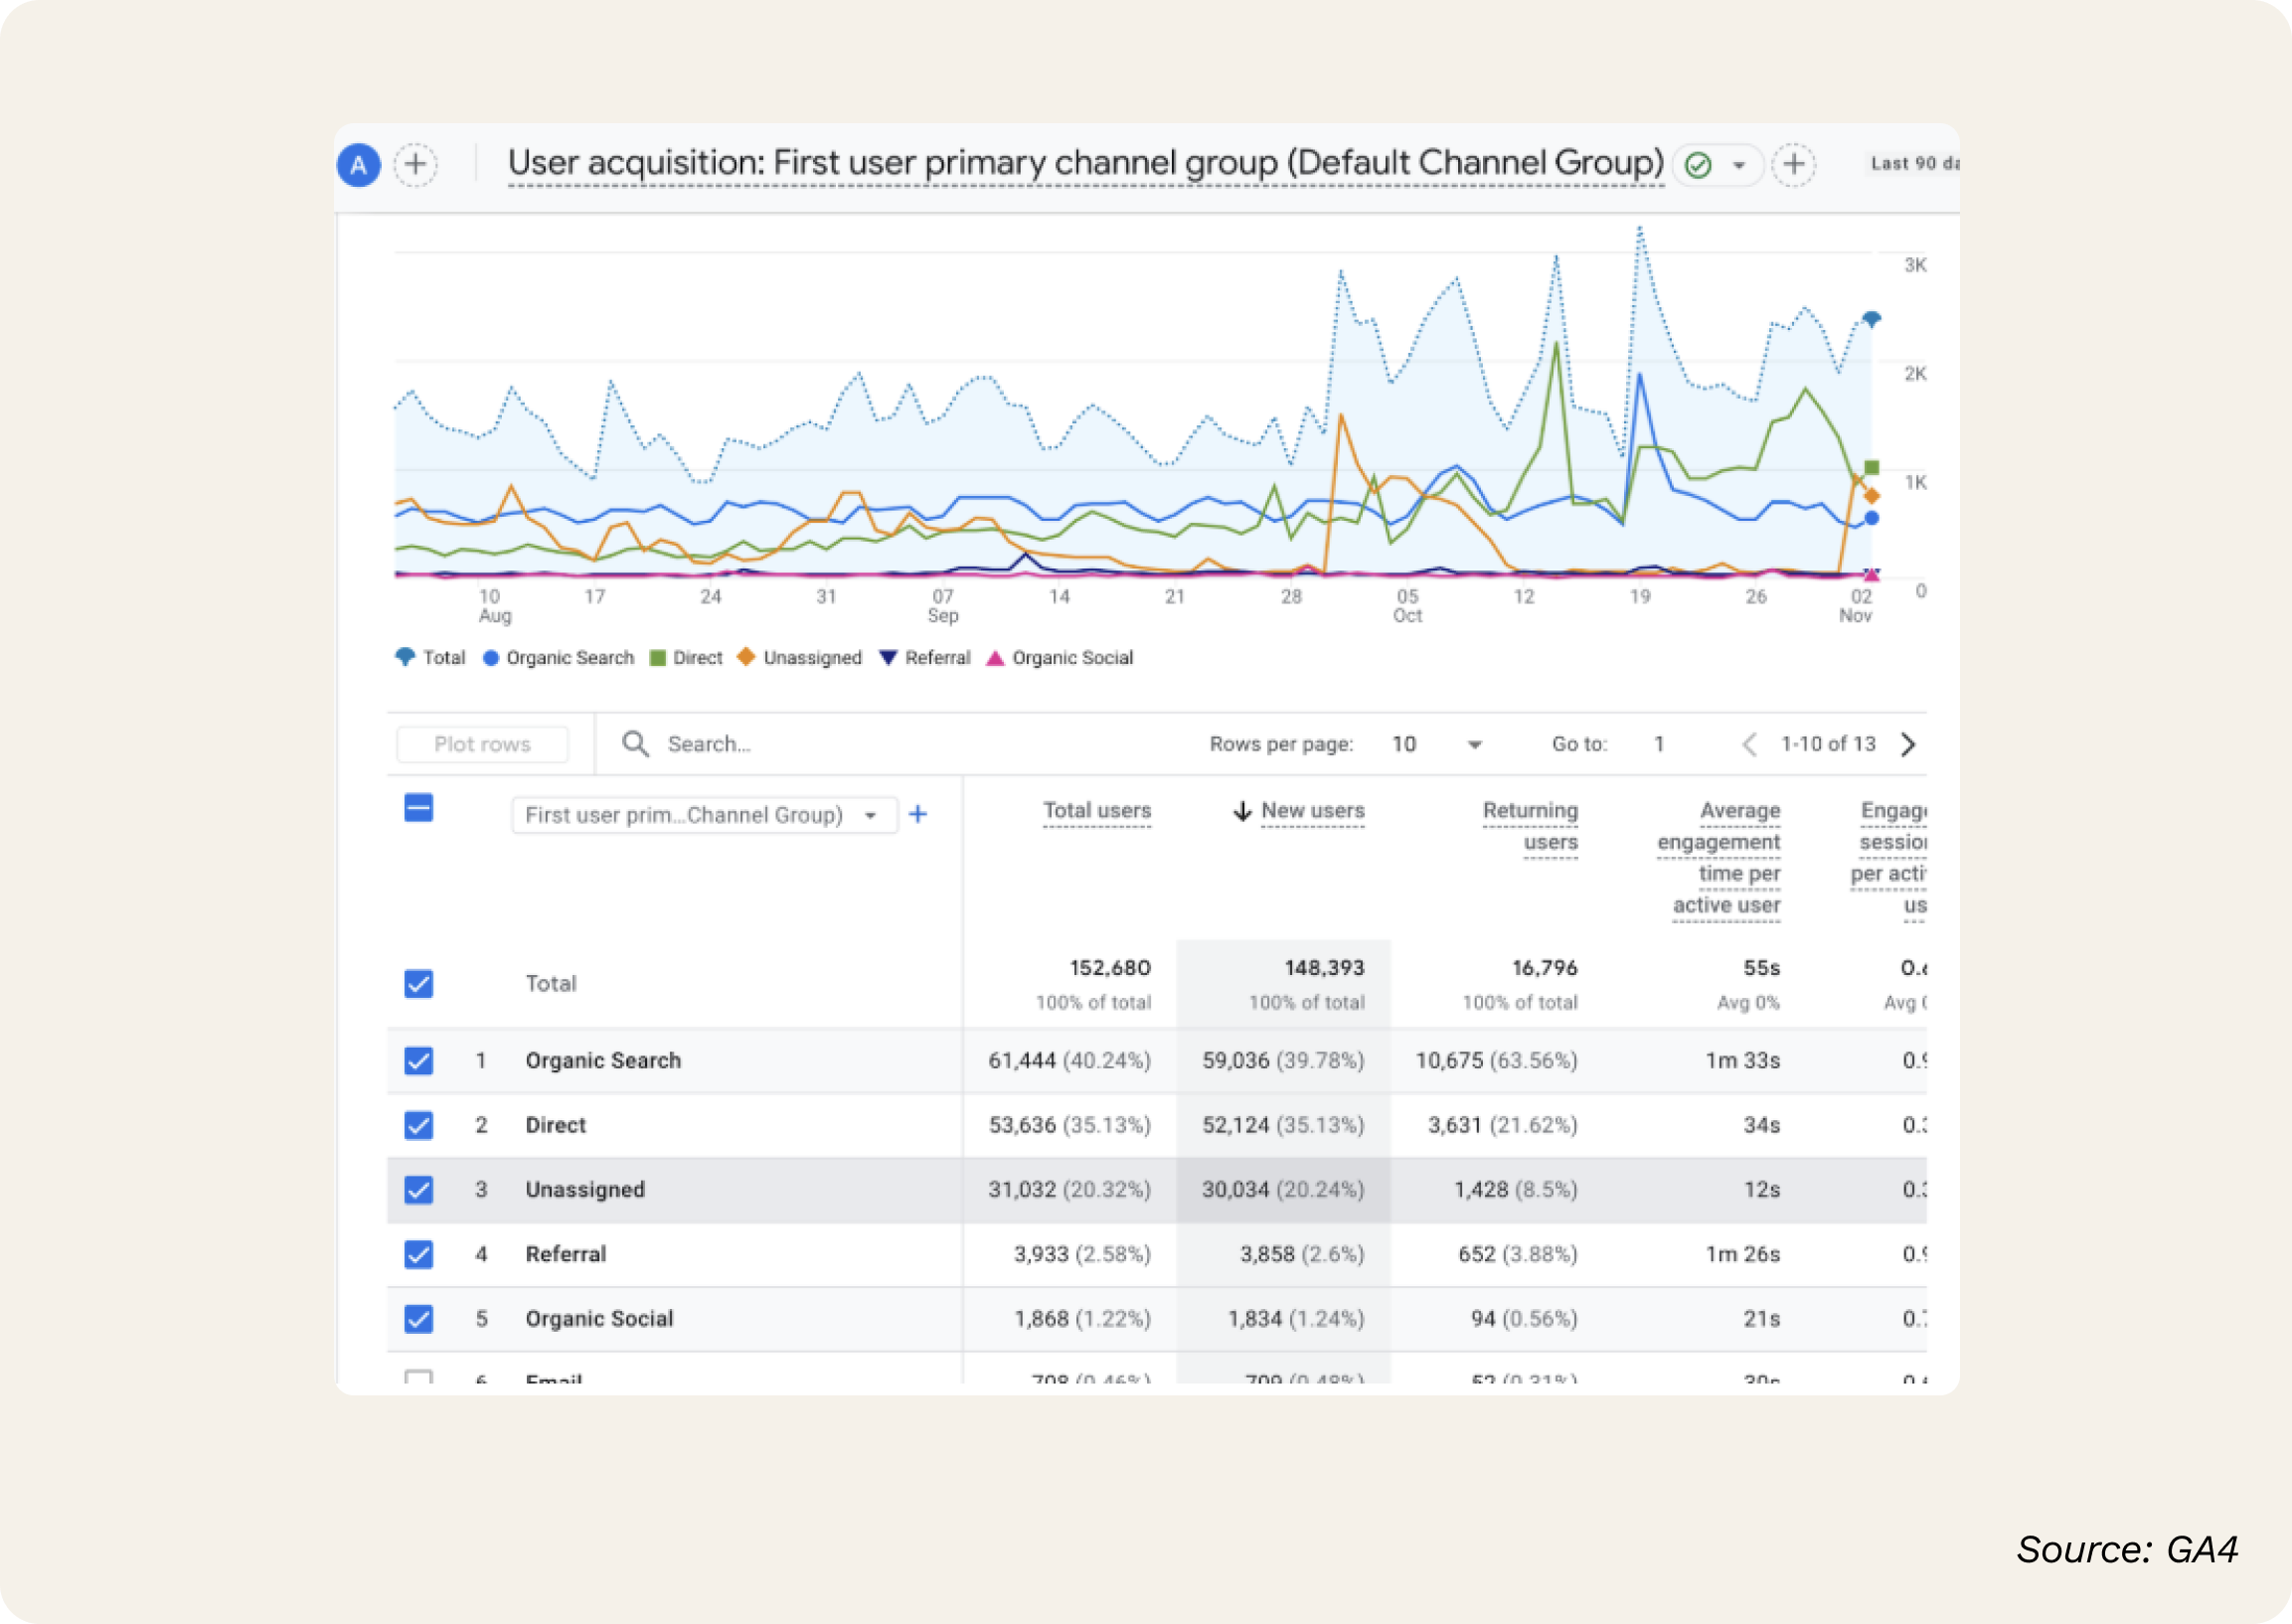Go to the previous page of table rows
The width and height of the screenshot is (2292, 1624).
1749,744
